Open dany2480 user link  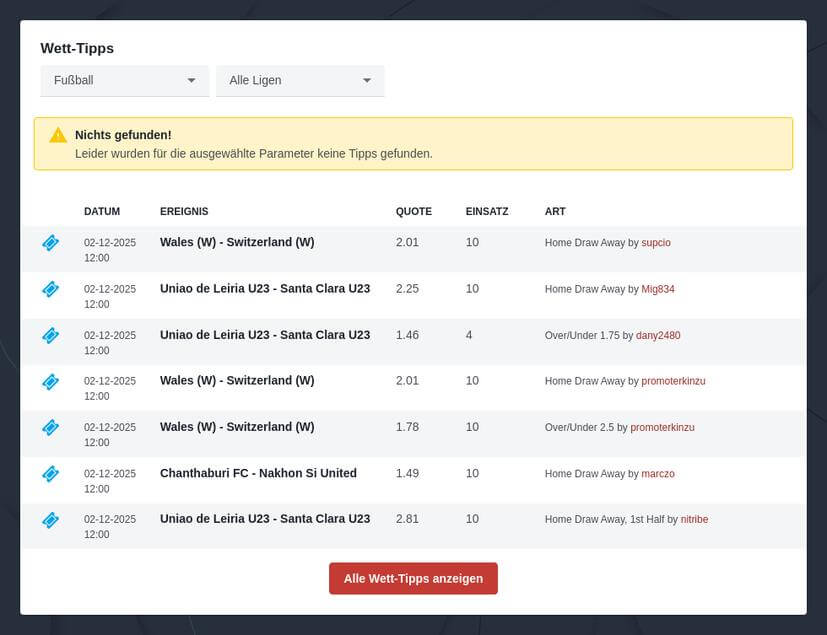coord(658,336)
